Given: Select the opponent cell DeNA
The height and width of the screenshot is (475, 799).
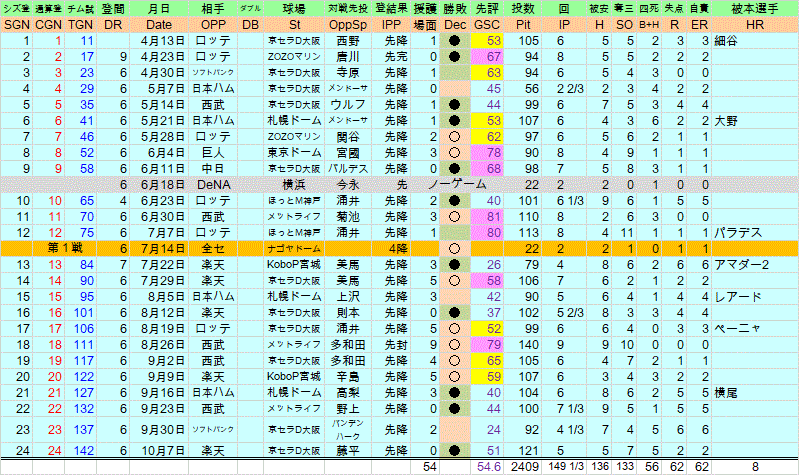Looking at the screenshot, I should click(213, 184).
